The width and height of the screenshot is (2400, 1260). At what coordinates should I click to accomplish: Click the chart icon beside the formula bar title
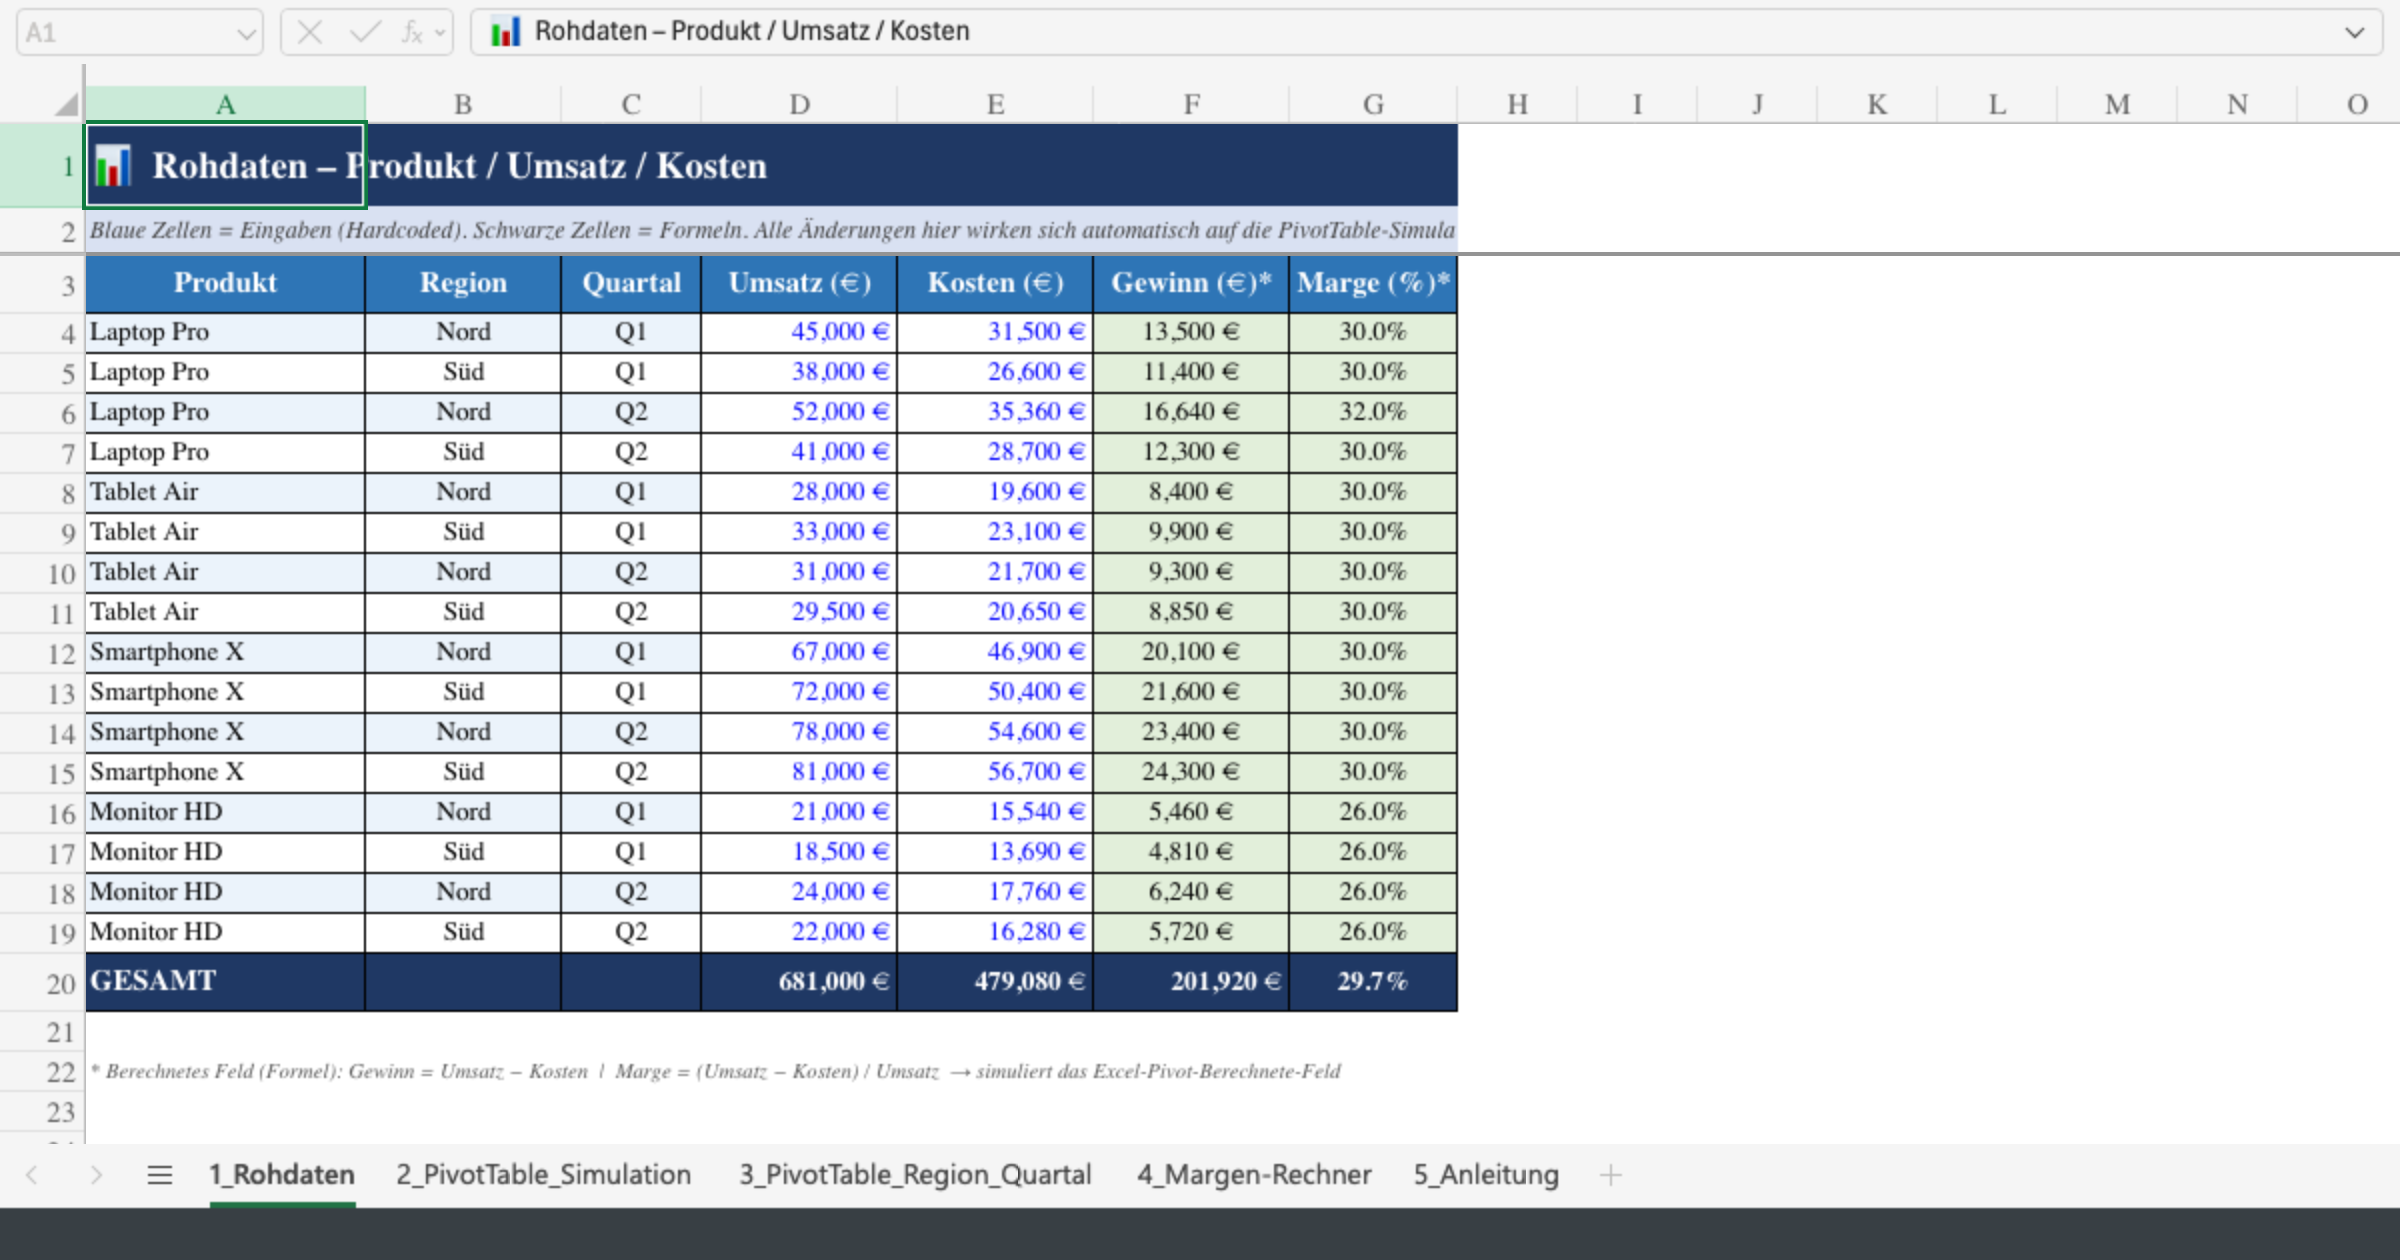point(506,31)
